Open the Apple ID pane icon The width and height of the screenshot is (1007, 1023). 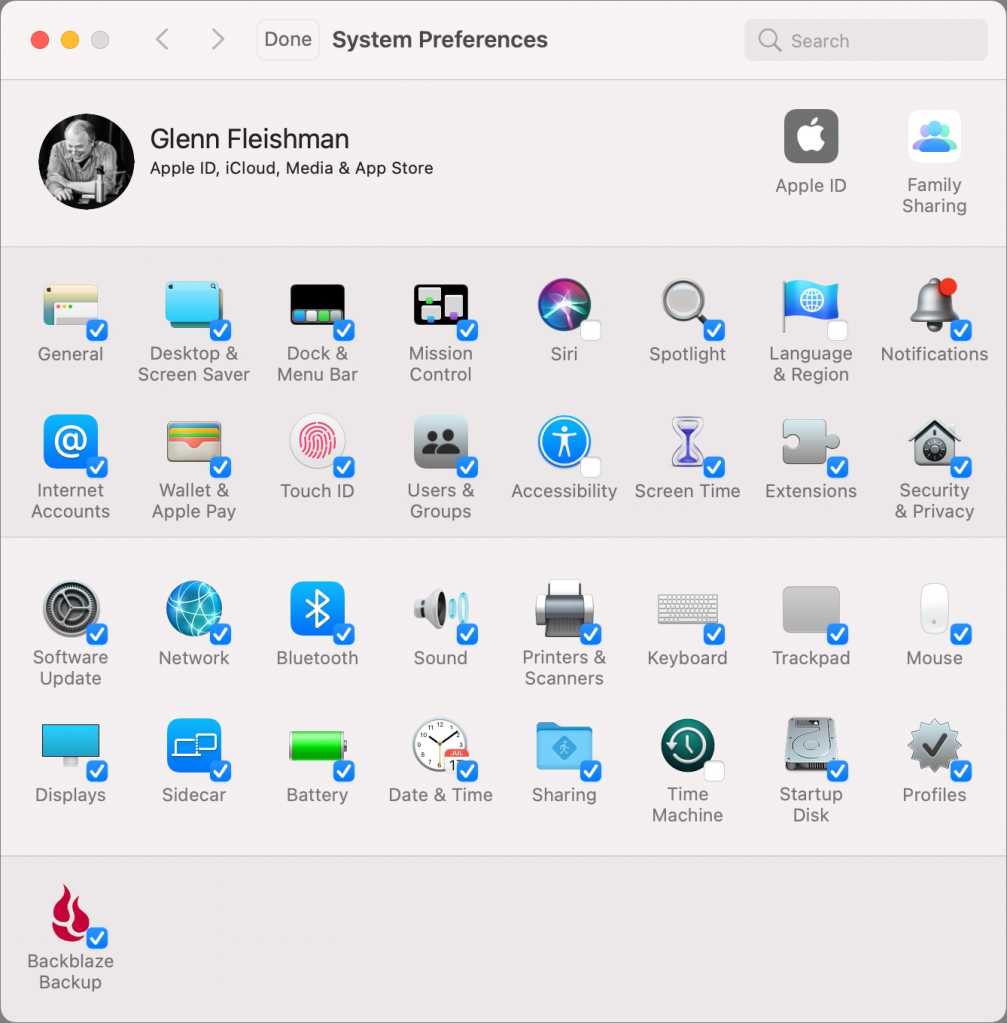(x=811, y=136)
